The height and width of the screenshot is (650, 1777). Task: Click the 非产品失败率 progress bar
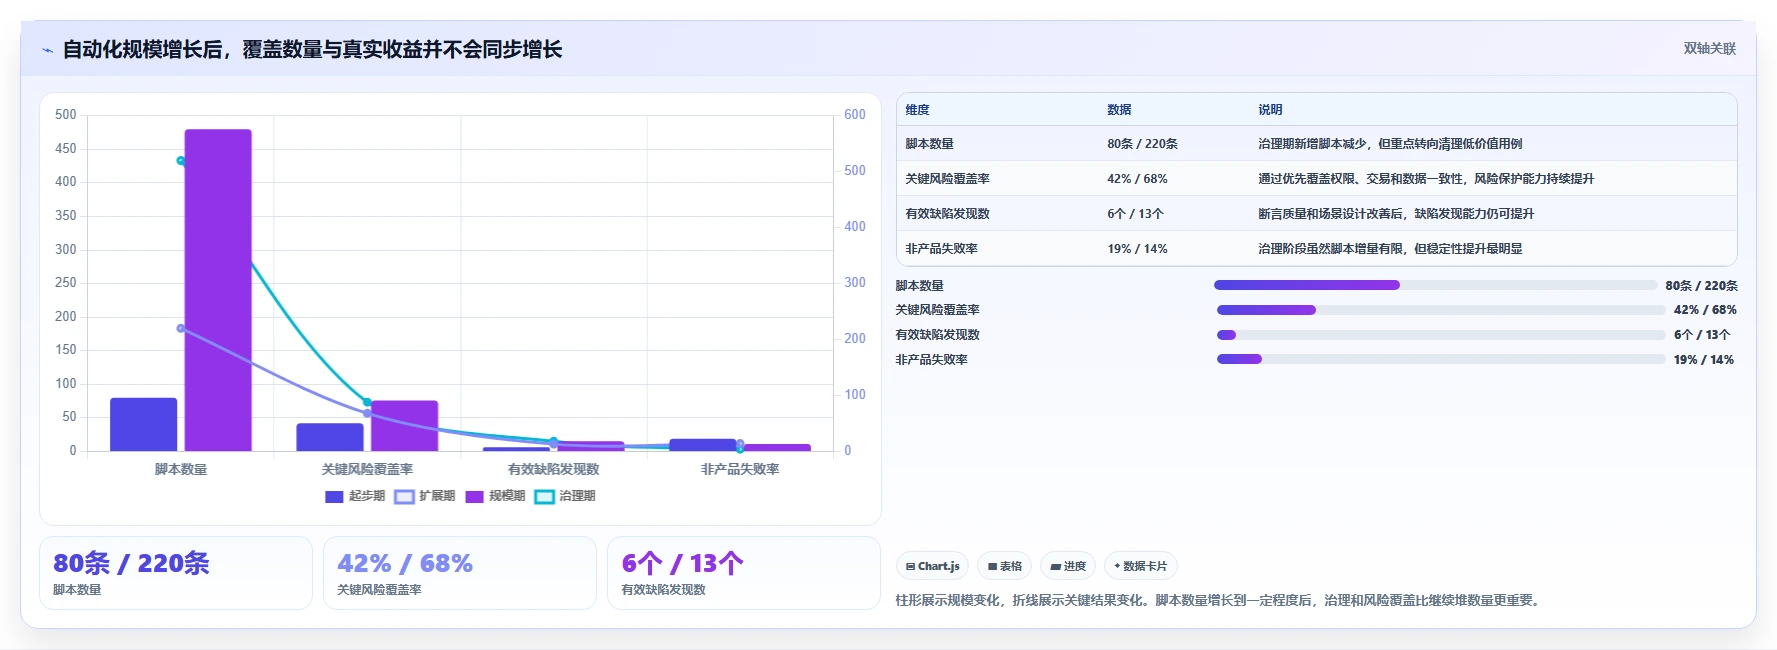(x=1441, y=359)
